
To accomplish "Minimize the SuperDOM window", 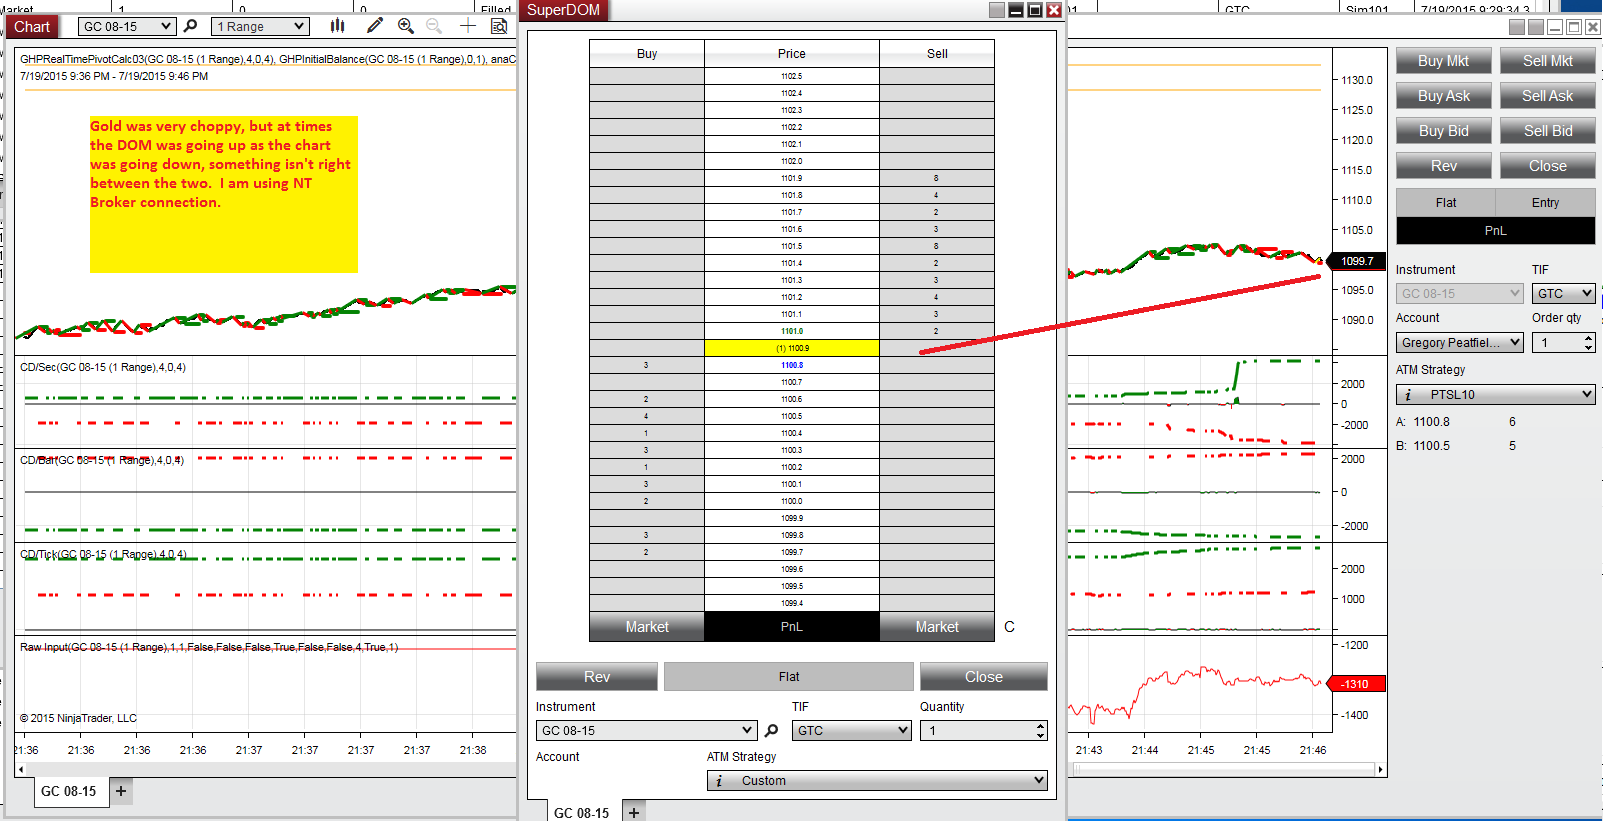I will (1016, 10).
